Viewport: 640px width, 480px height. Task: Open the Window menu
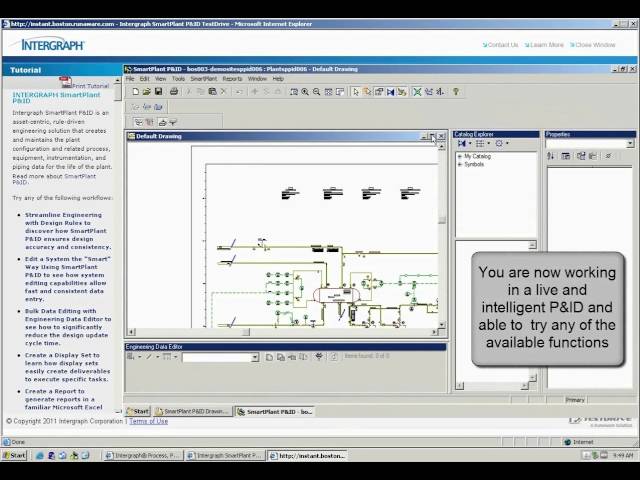pos(257,79)
